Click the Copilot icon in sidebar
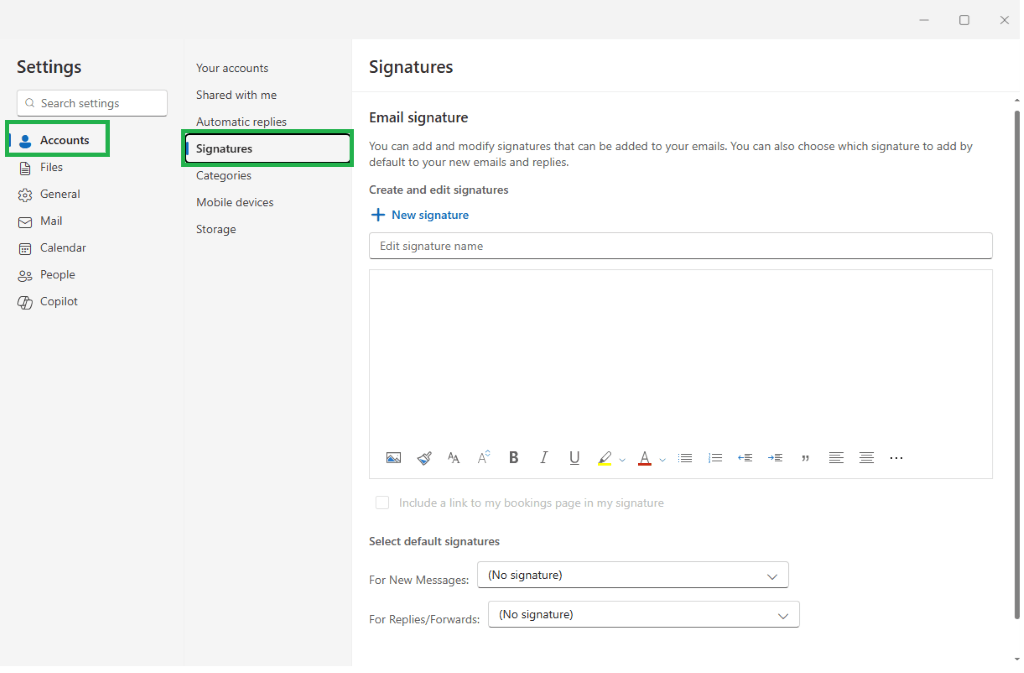Screen dimensions: 1024x673 coord(25,303)
